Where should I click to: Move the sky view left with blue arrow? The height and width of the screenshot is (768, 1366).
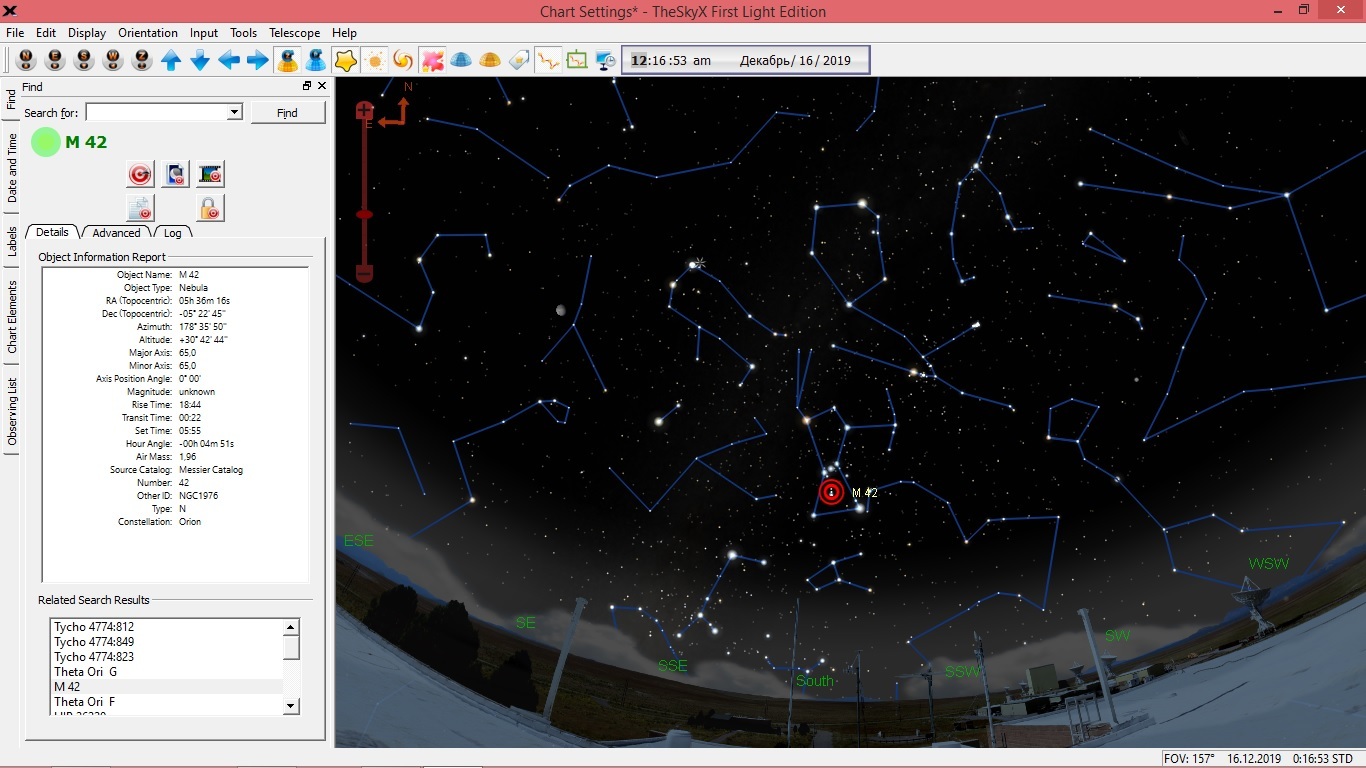(x=229, y=60)
